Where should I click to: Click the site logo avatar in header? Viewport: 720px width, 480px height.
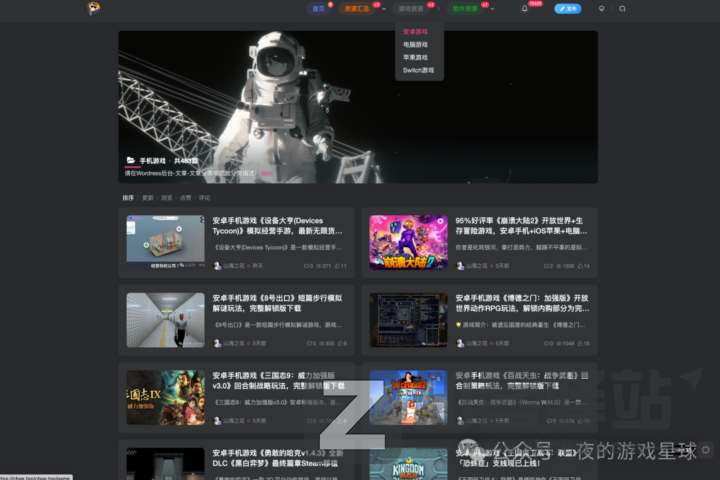pyautogui.click(x=93, y=9)
